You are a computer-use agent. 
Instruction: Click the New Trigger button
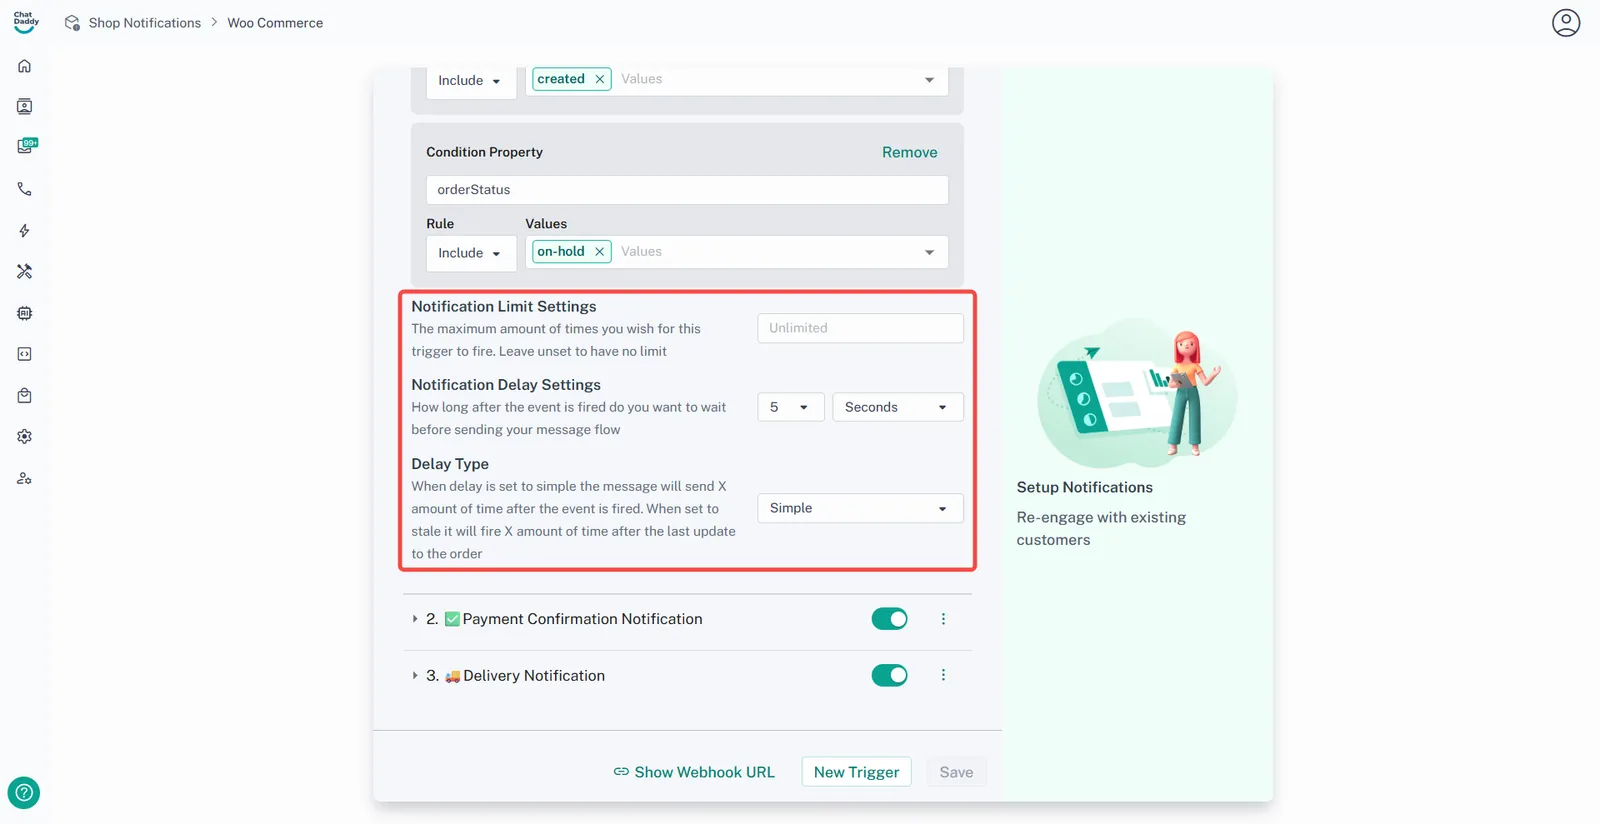(x=856, y=772)
